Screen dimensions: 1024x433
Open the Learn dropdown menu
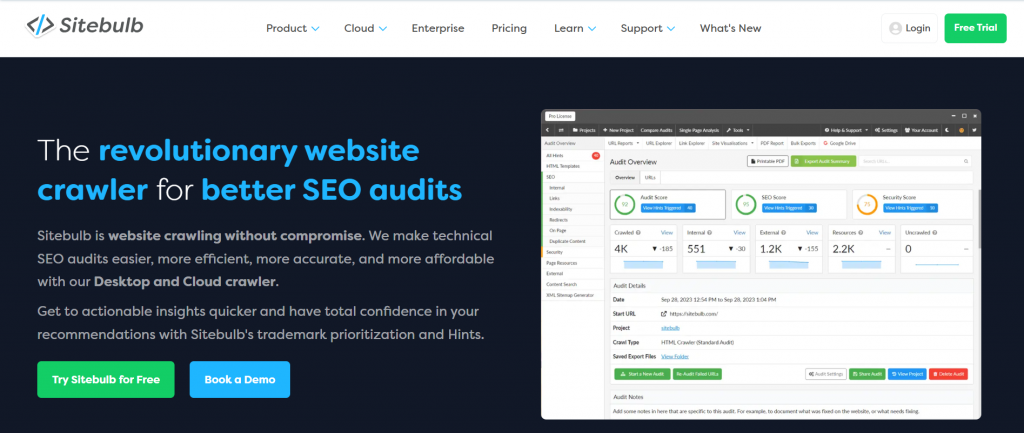tap(575, 28)
